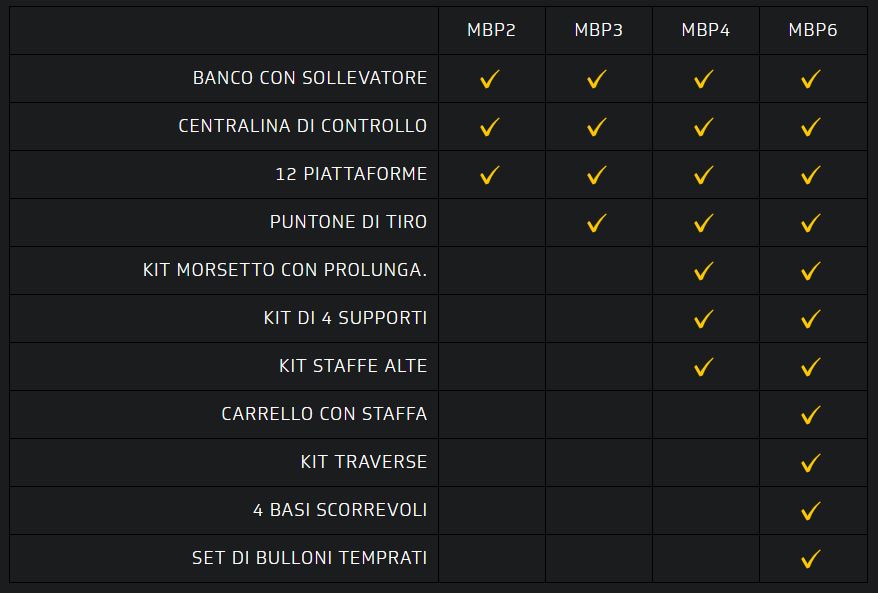Click MBP6 checkmark for 4 Basi Scorrevoli
878x593 pixels.
811,511
